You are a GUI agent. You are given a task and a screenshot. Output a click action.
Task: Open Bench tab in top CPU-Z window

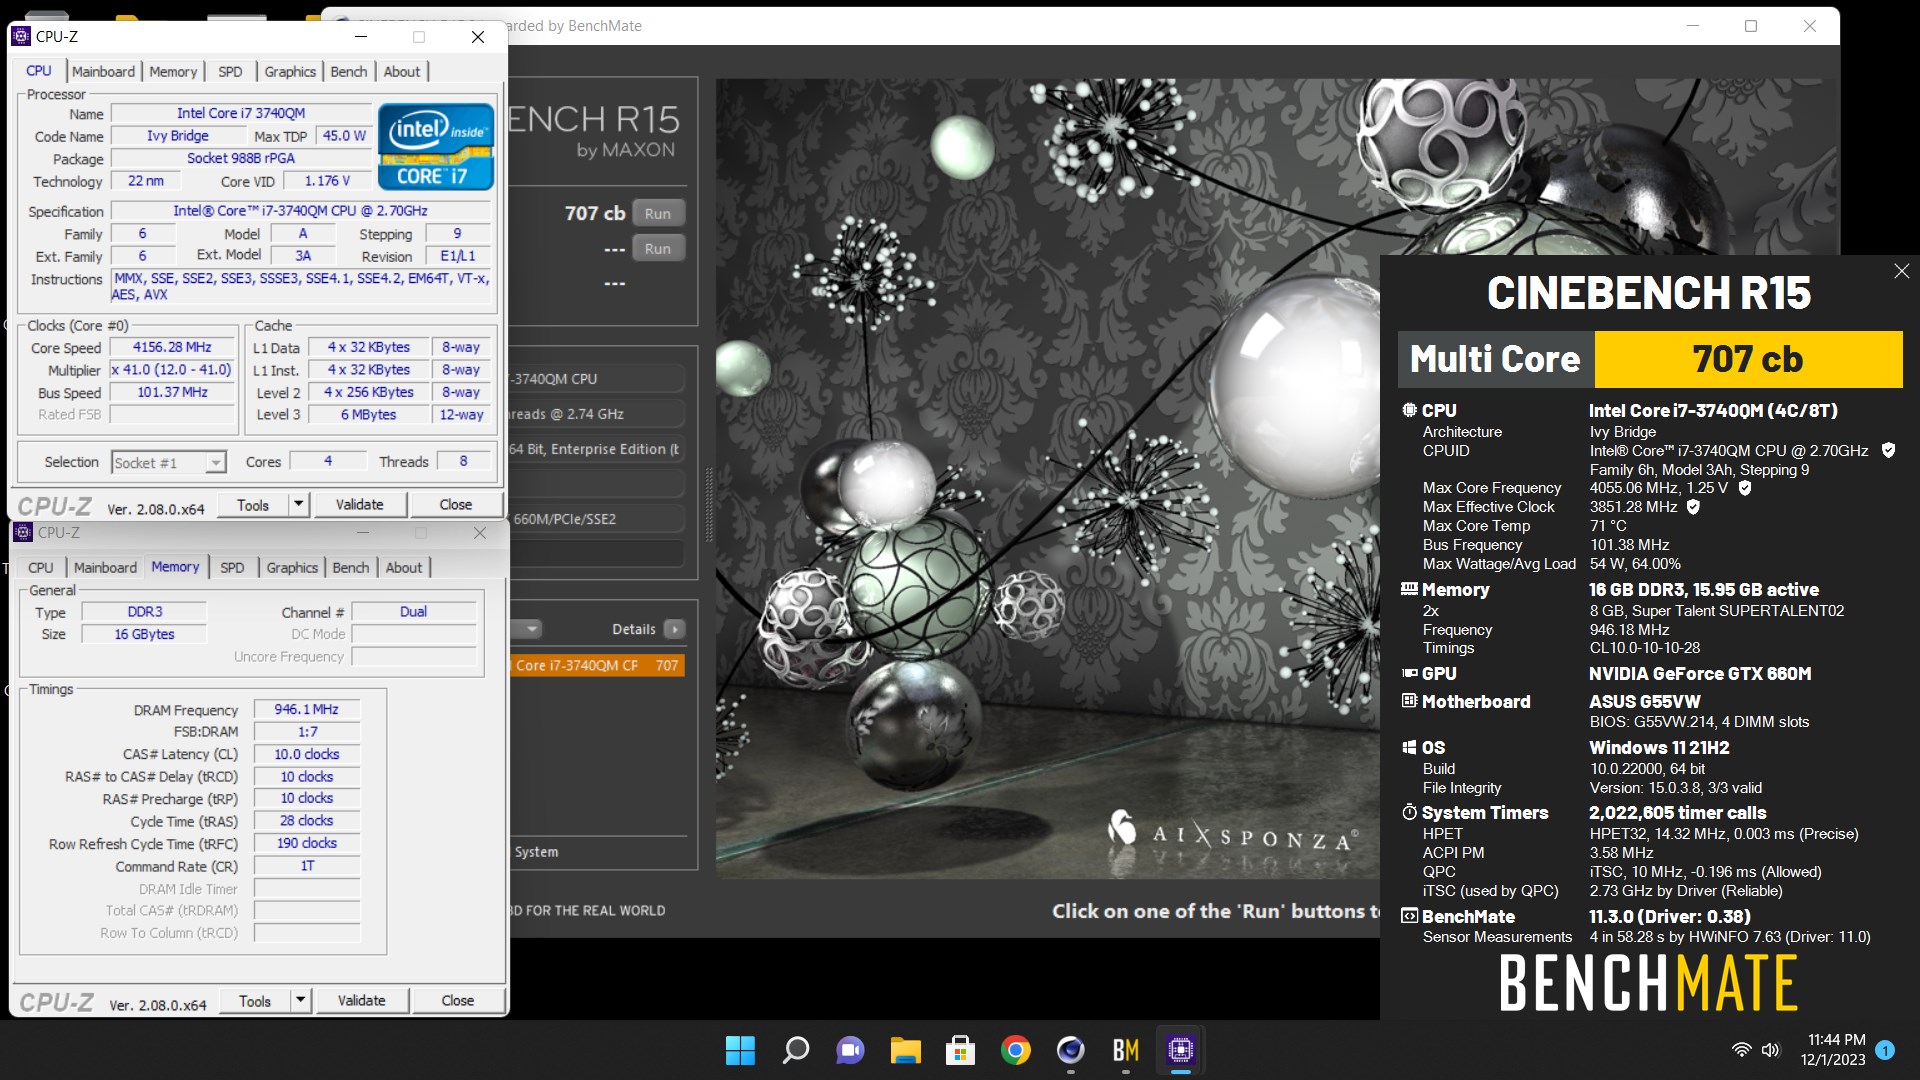pos(349,72)
